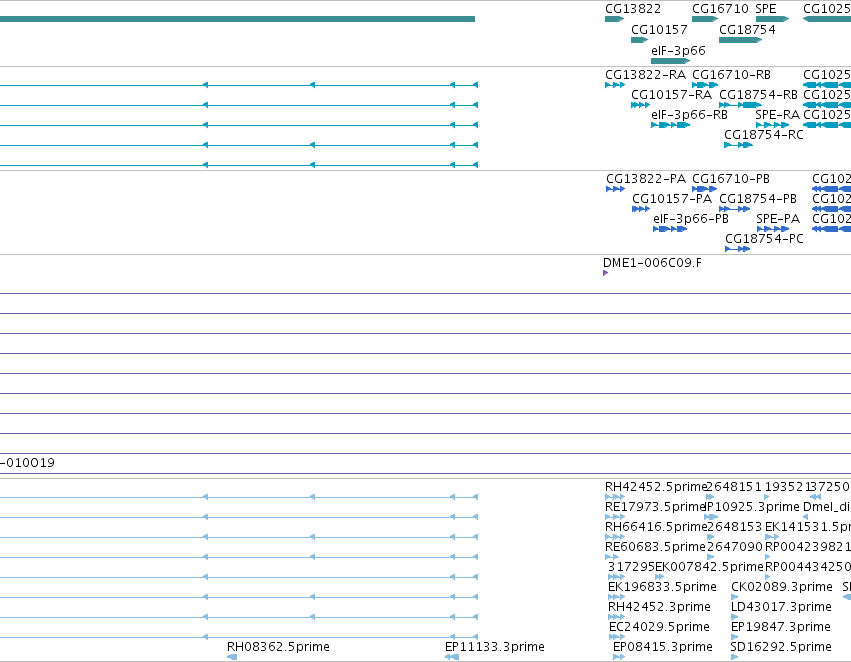
Task: Select transcript CG18754-RB
Action: [x=758, y=95]
